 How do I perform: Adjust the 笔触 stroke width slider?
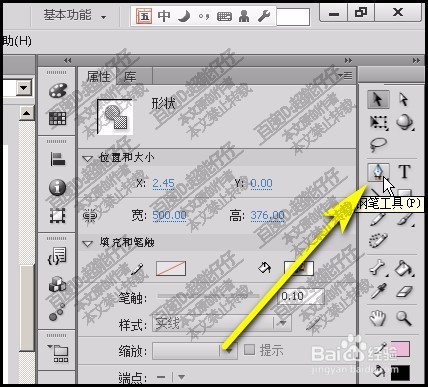coord(208,296)
